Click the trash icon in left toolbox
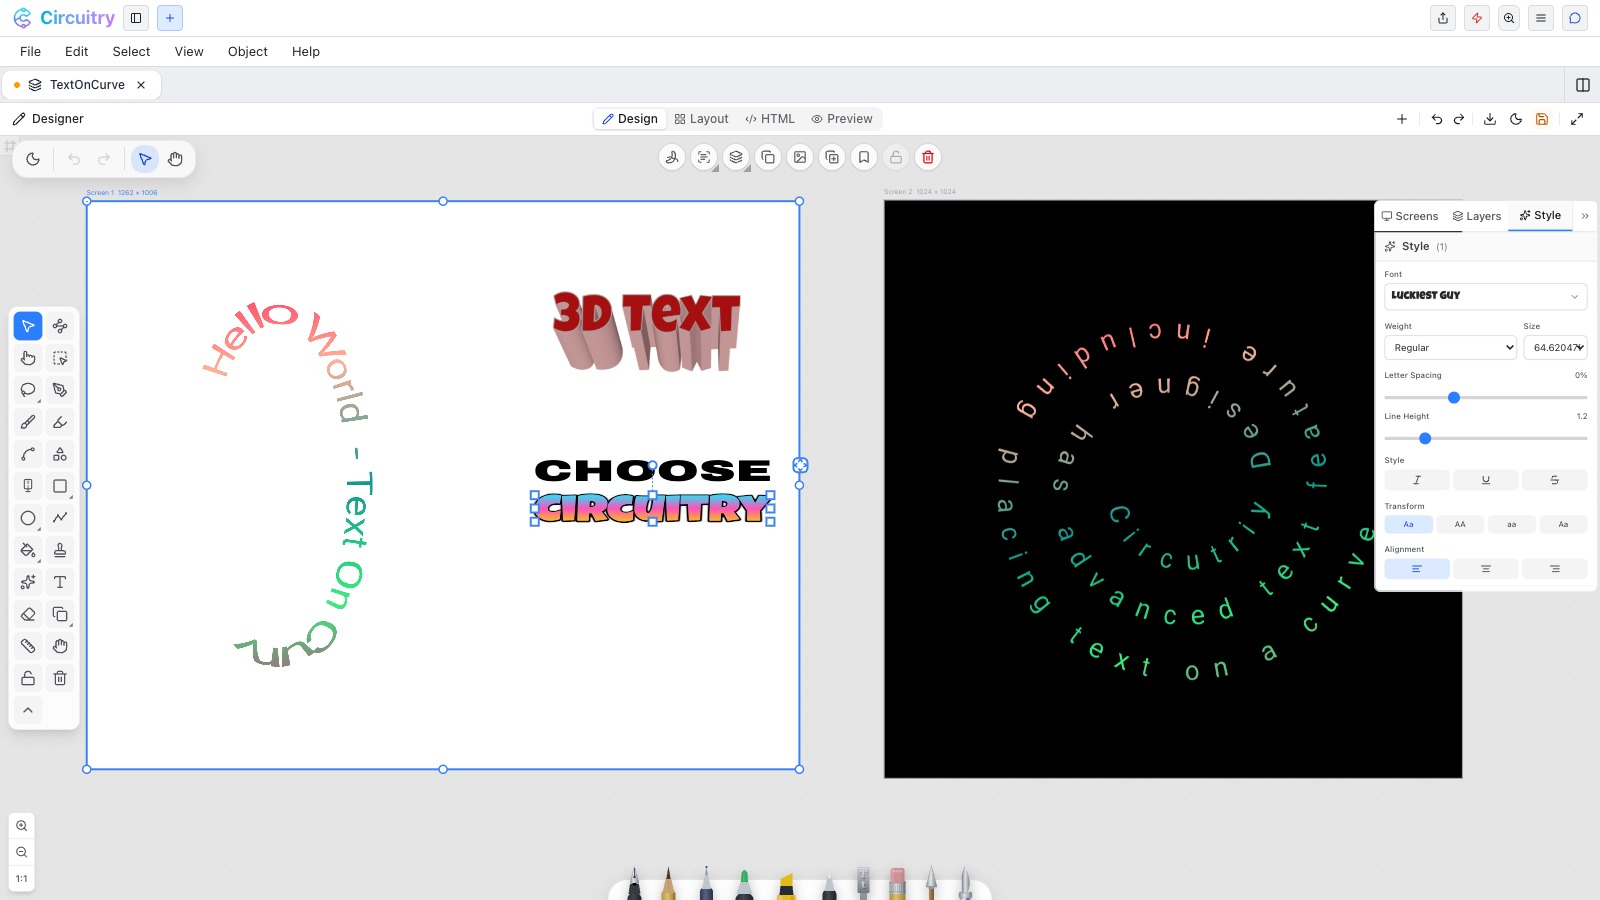Viewport: 1600px width, 900px height. pyautogui.click(x=60, y=678)
